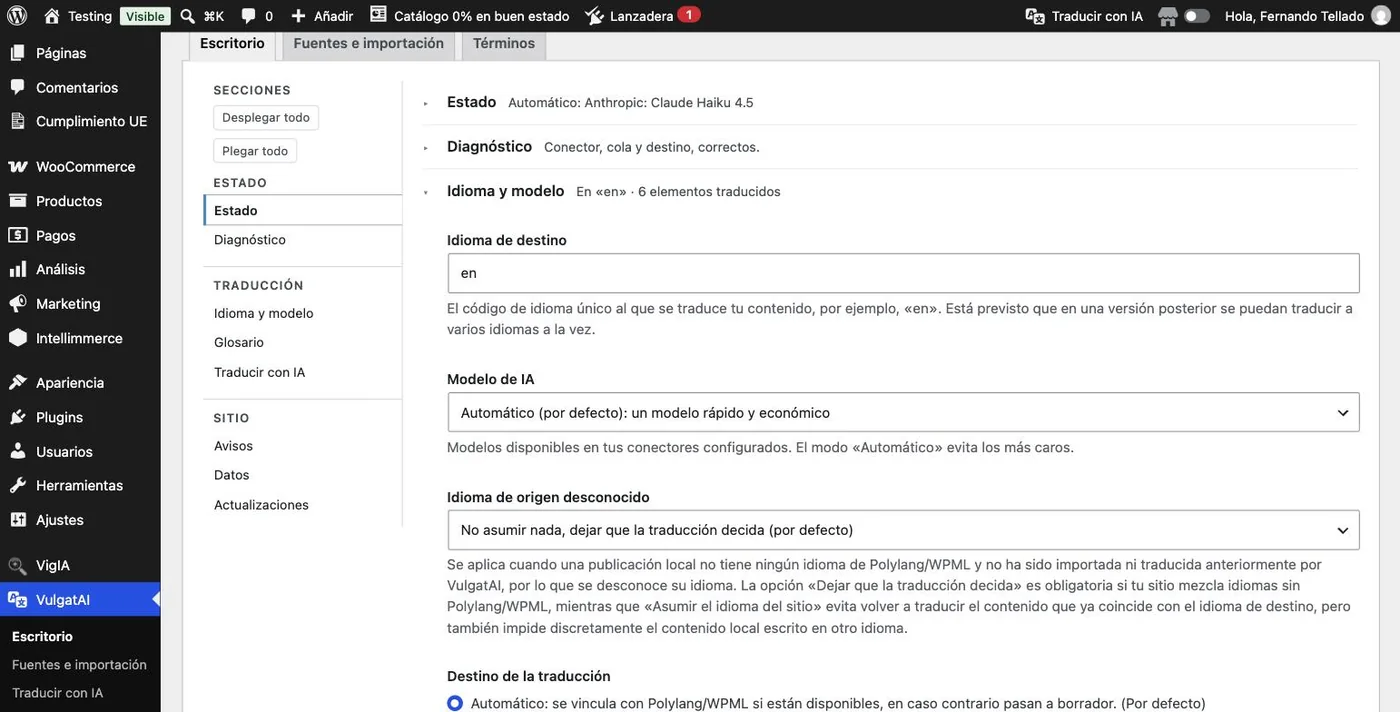
Task: Switch to the Términos tab
Action: tap(504, 44)
